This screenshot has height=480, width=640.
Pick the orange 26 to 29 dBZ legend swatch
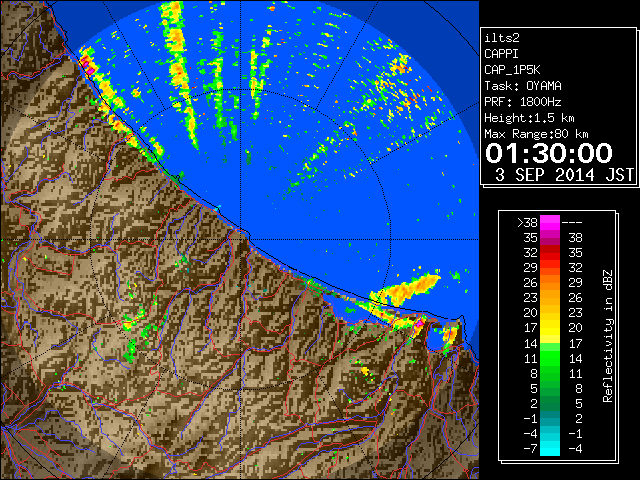click(x=550, y=283)
